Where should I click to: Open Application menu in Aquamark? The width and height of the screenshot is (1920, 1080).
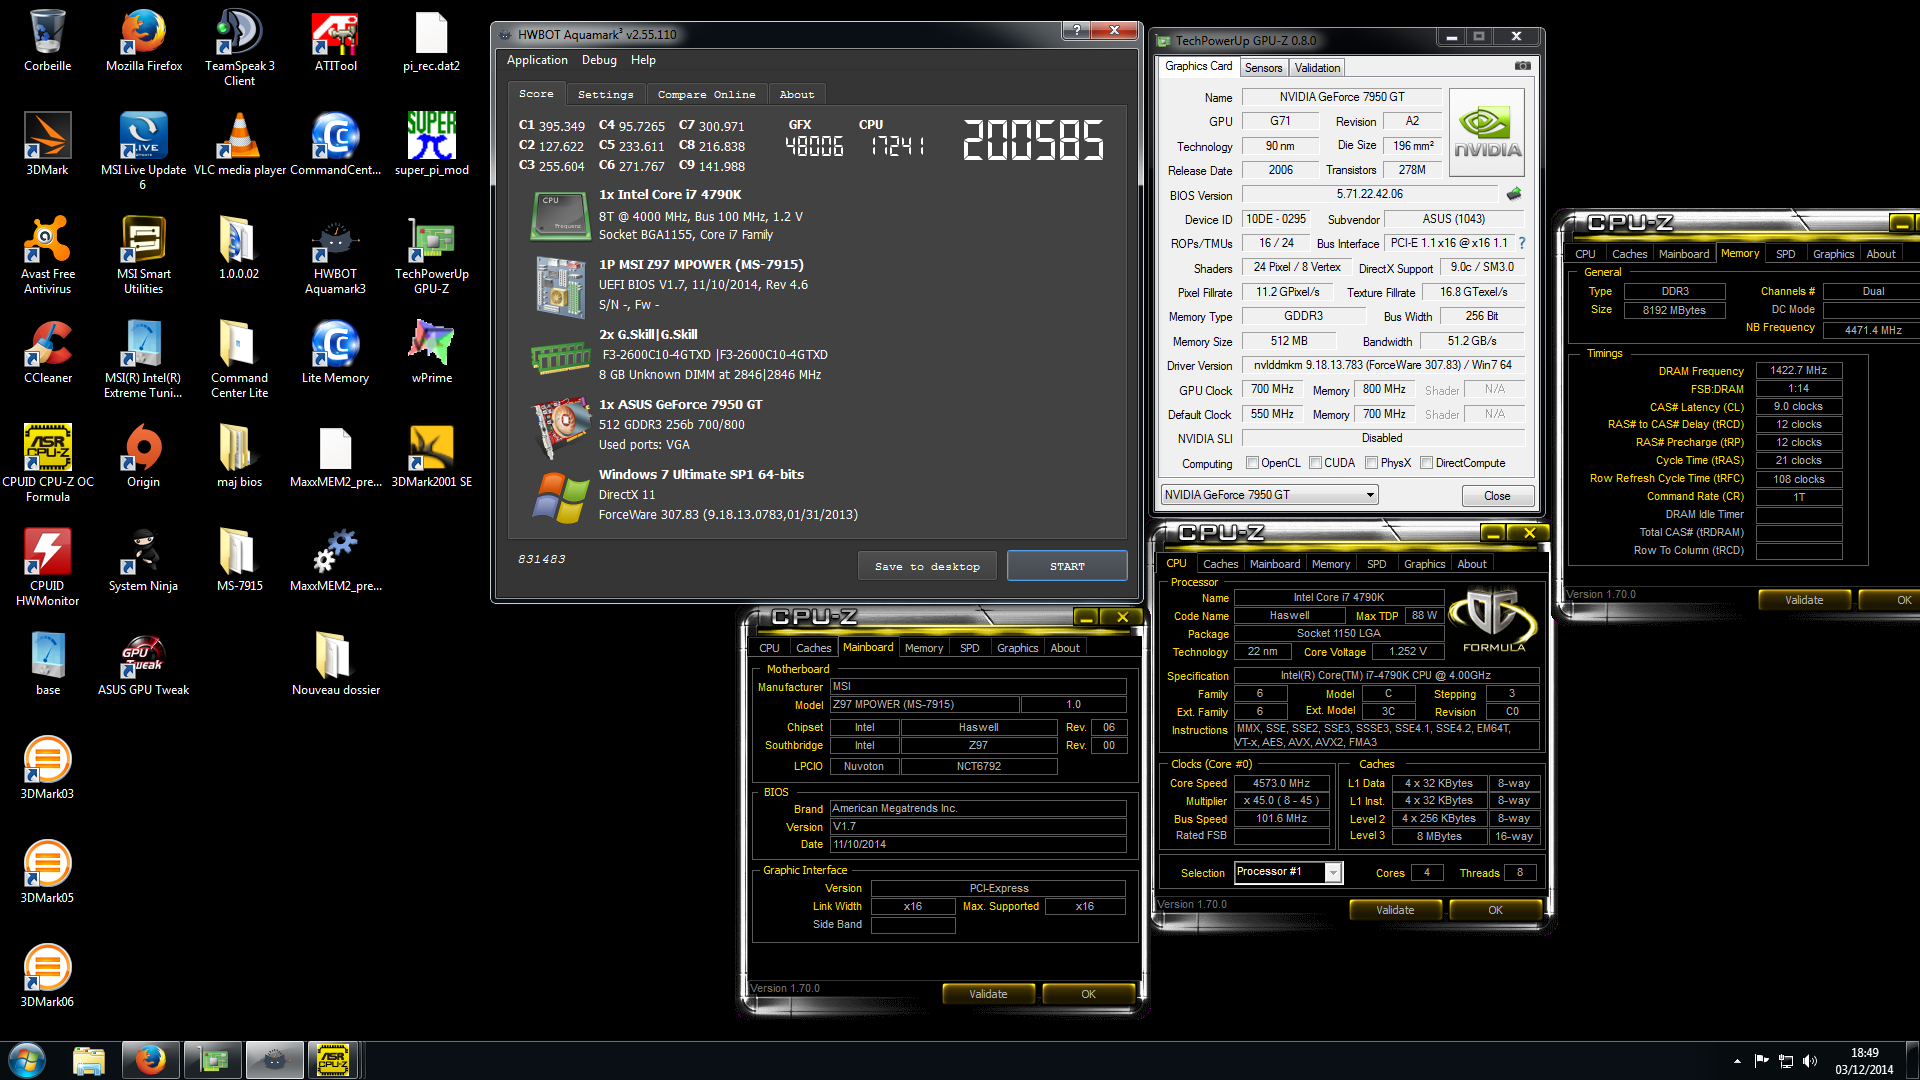(537, 60)
